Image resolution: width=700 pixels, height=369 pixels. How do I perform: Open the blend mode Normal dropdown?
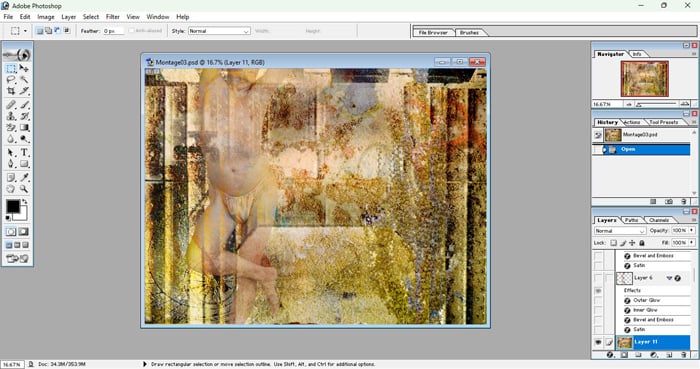pos(620,231)
